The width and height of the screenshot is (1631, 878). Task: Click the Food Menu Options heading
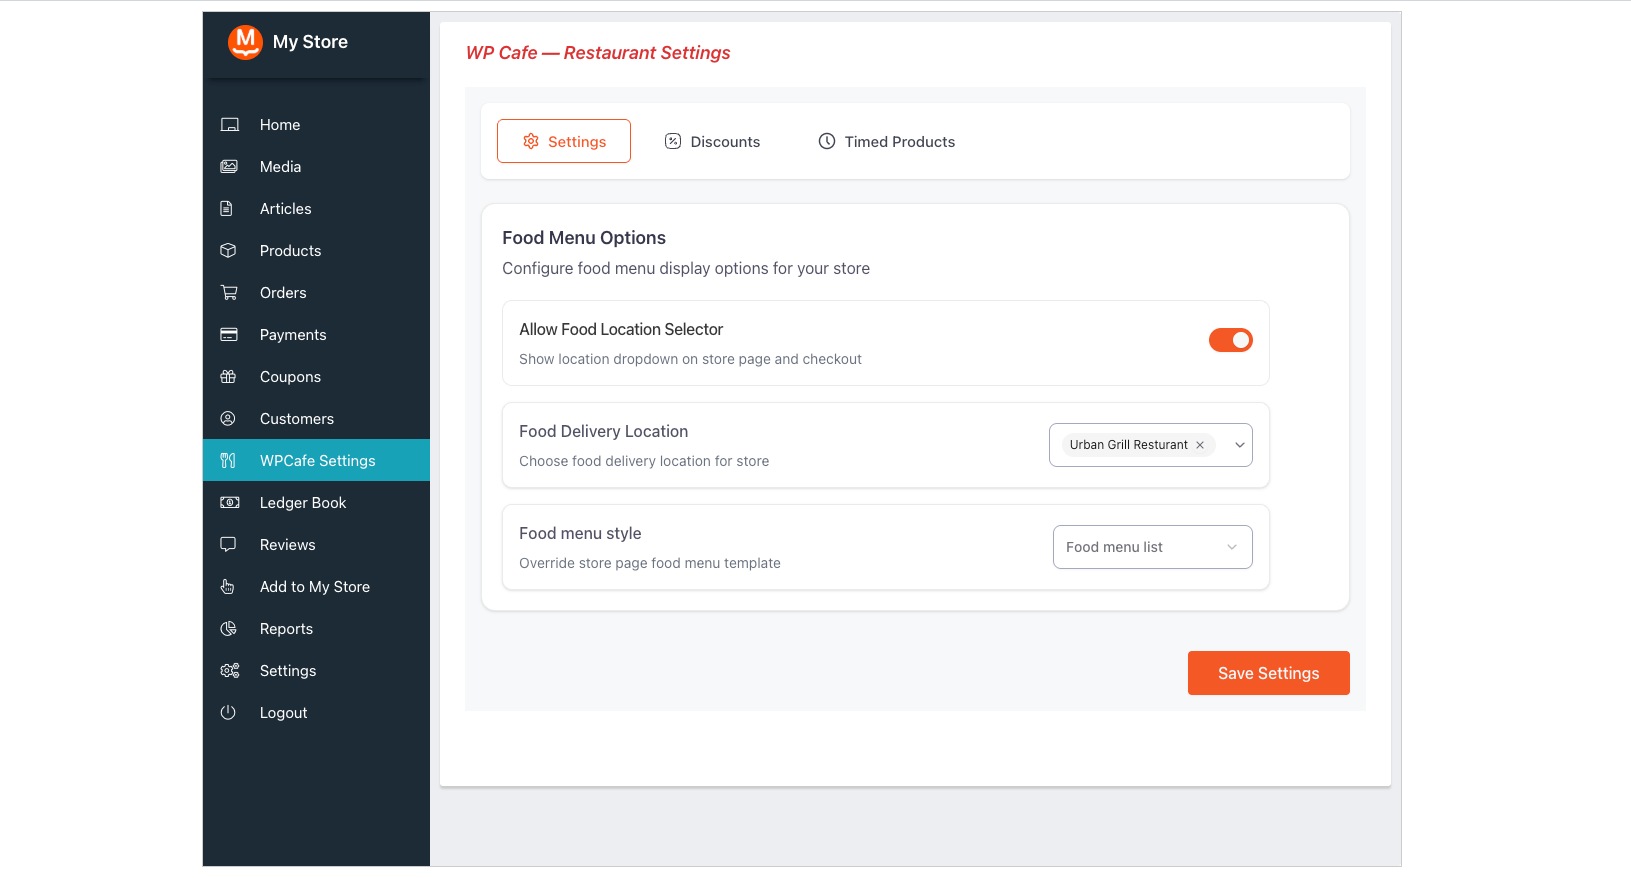click(x=584, y=238)
